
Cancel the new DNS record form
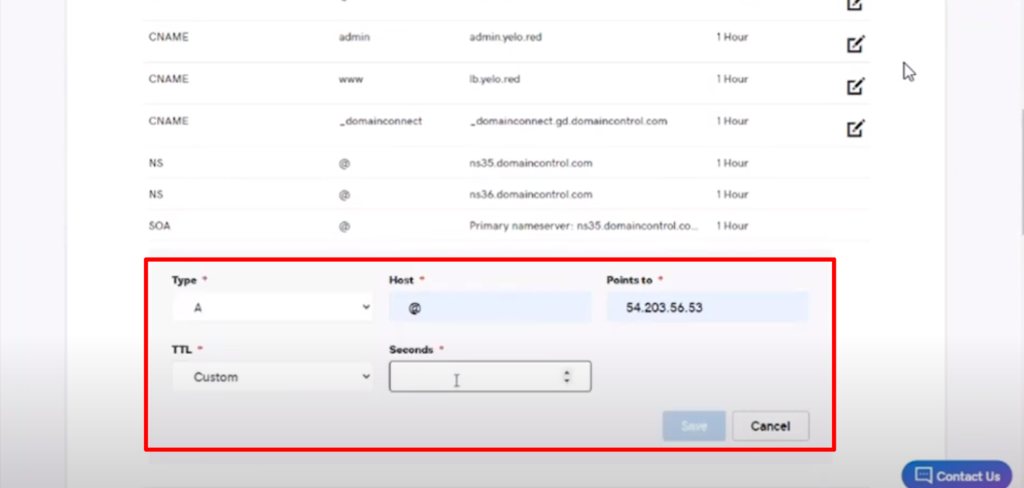pos(770,426)
